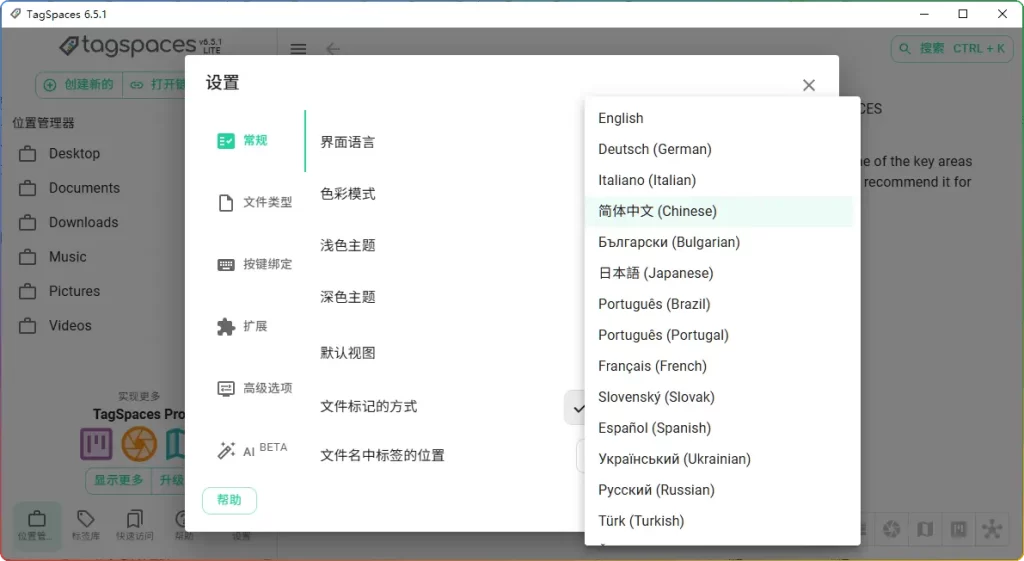The width and height of the screenshot is (1024, 561).
Task: Click the tagspaces logo in sidebar
Action: pos(140,45)
